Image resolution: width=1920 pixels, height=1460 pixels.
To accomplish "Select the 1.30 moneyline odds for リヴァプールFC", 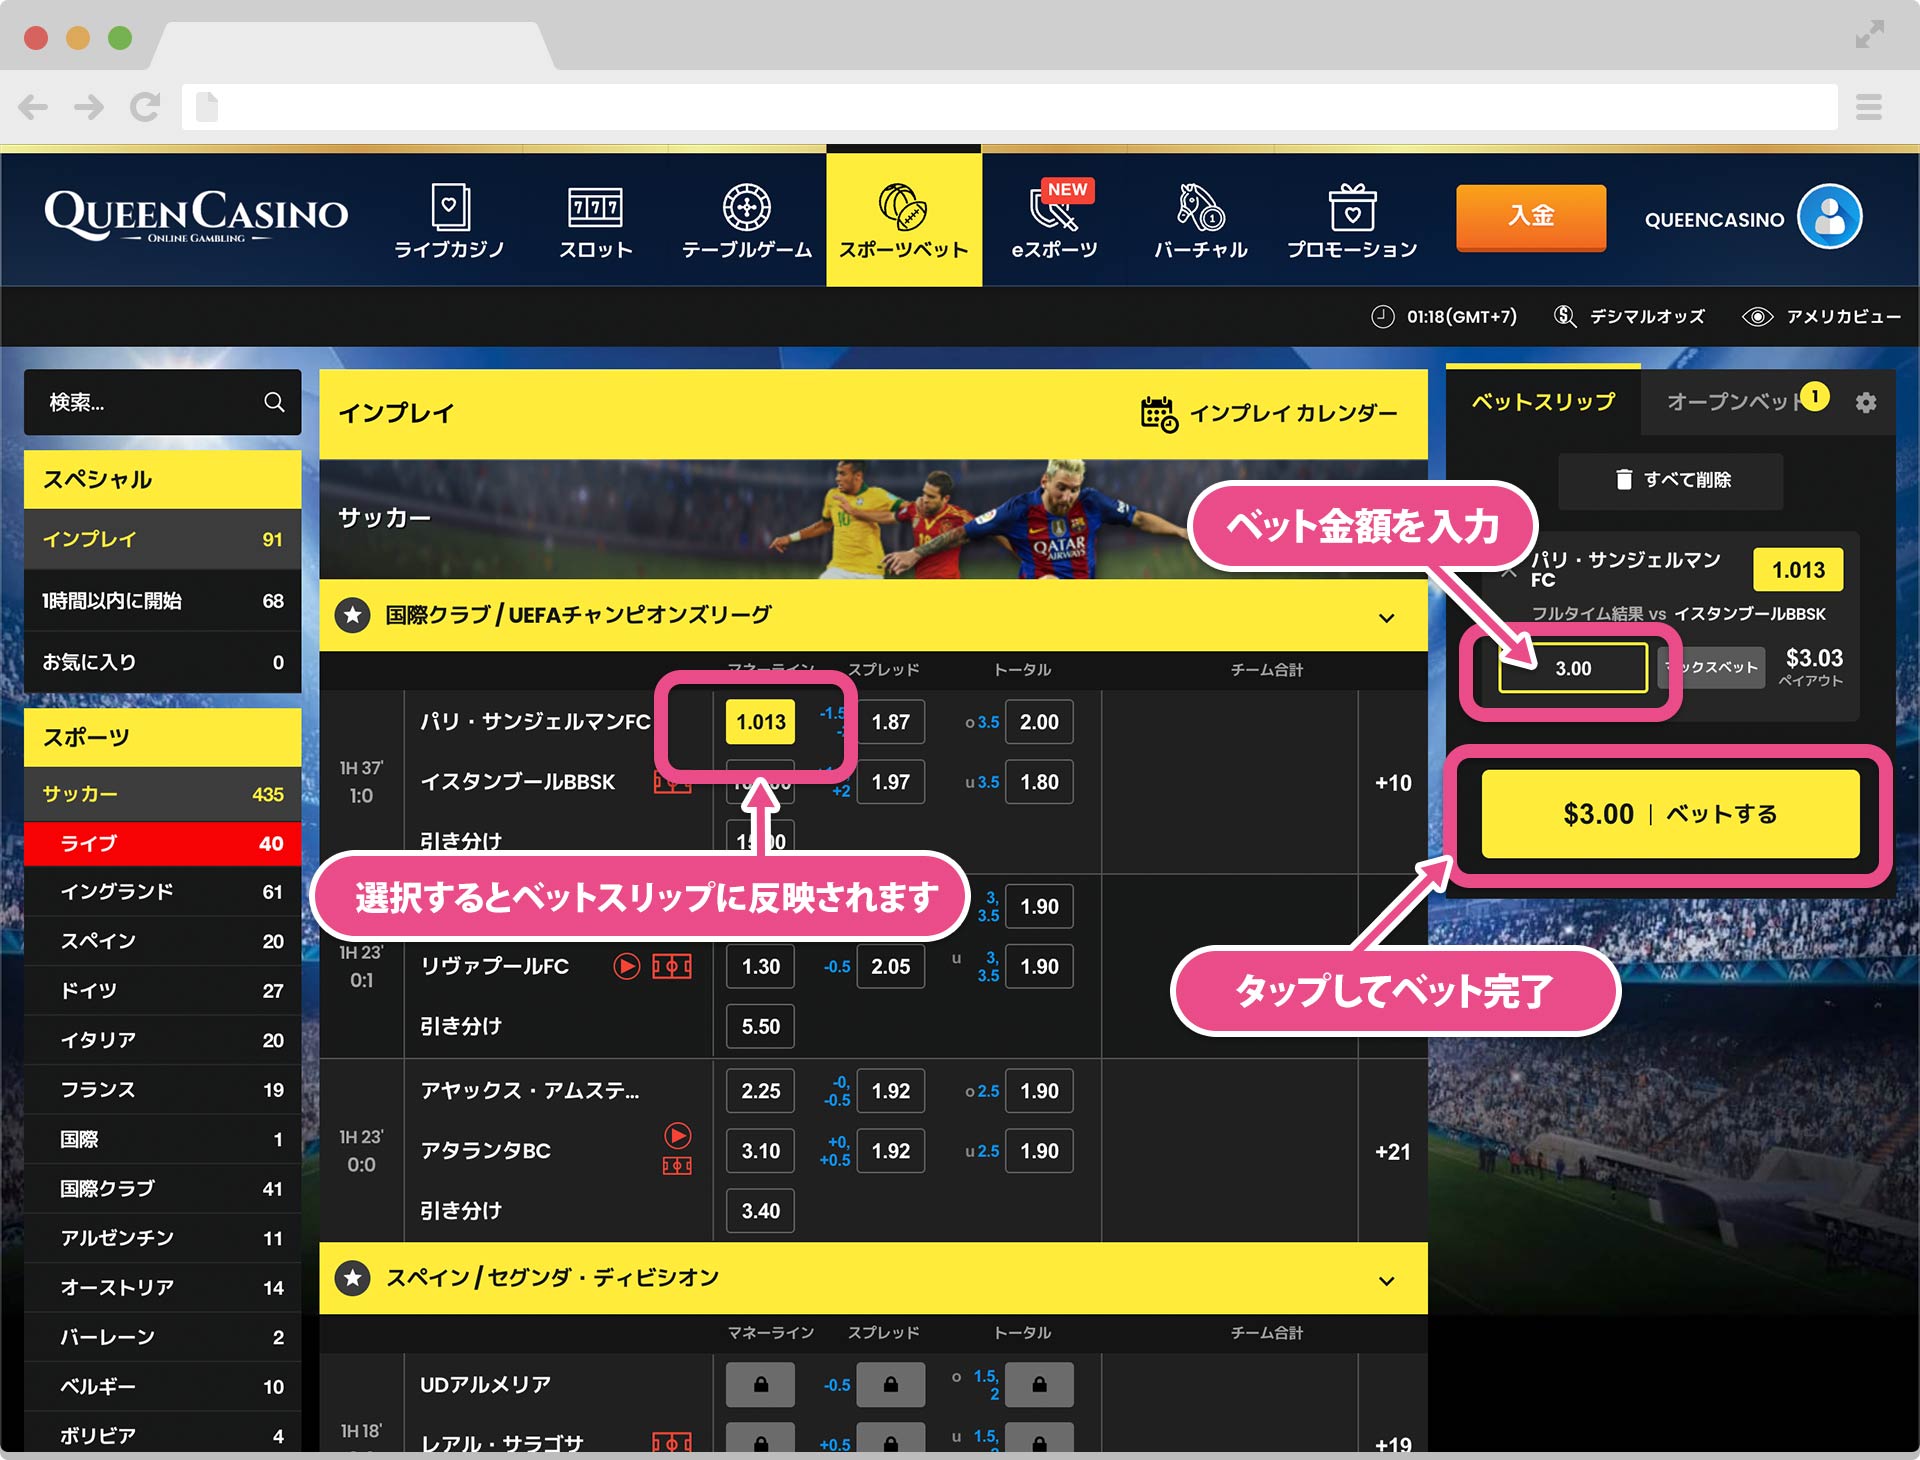I will tap(760, 967).
